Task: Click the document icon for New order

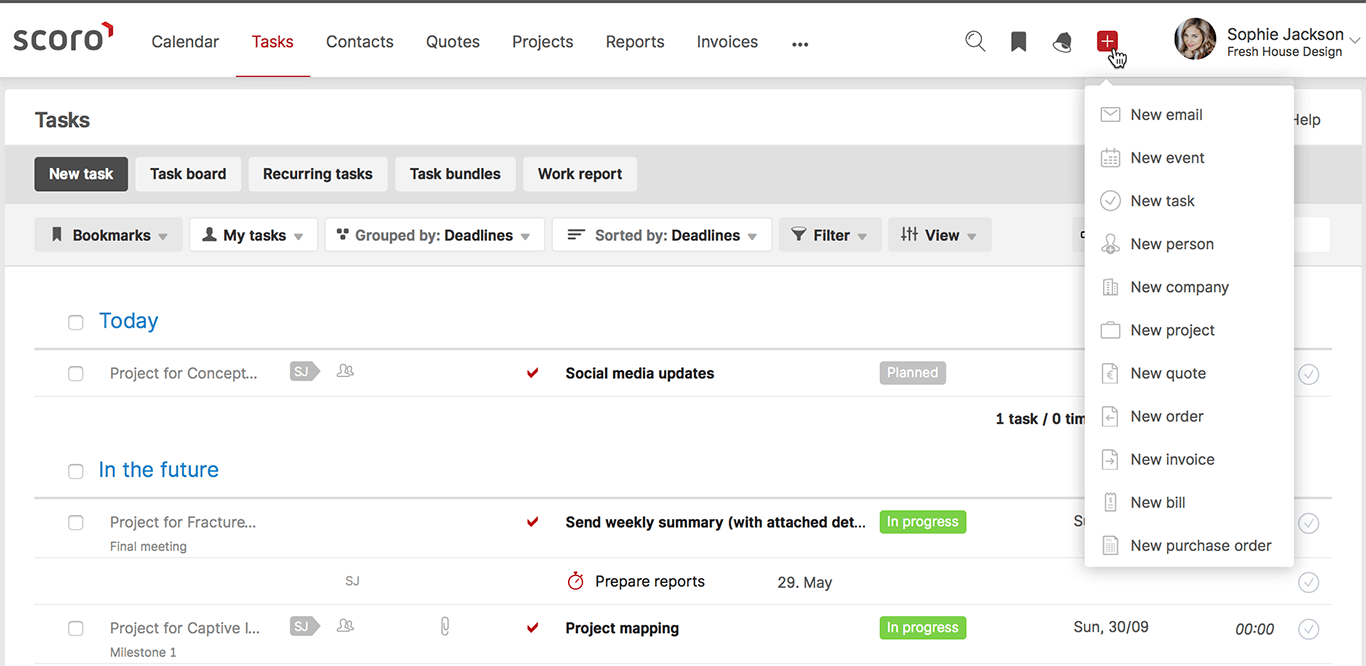Action: coord(1110,416)
